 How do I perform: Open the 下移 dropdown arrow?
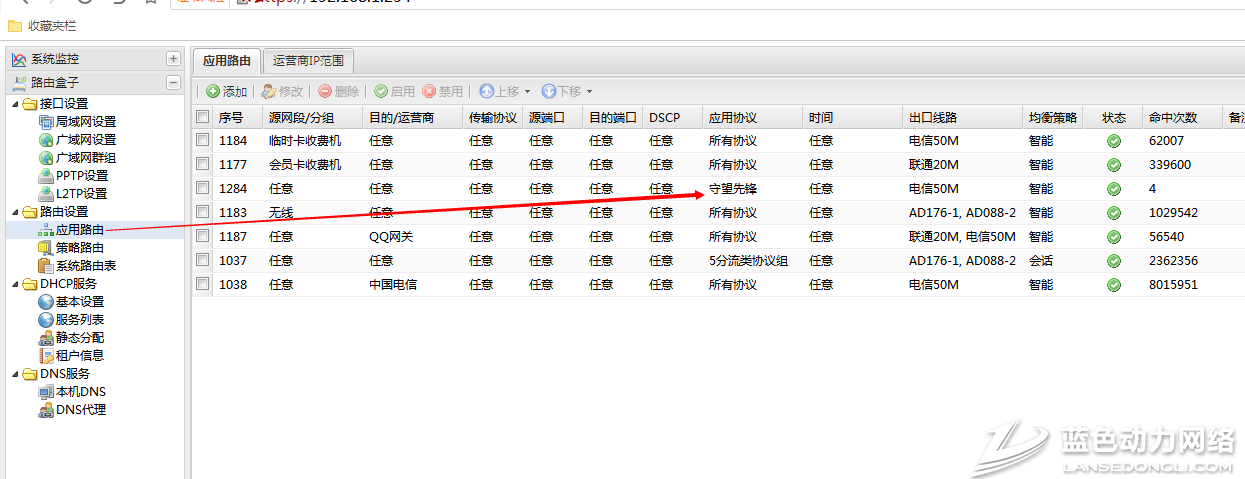(x=589, y=92)
